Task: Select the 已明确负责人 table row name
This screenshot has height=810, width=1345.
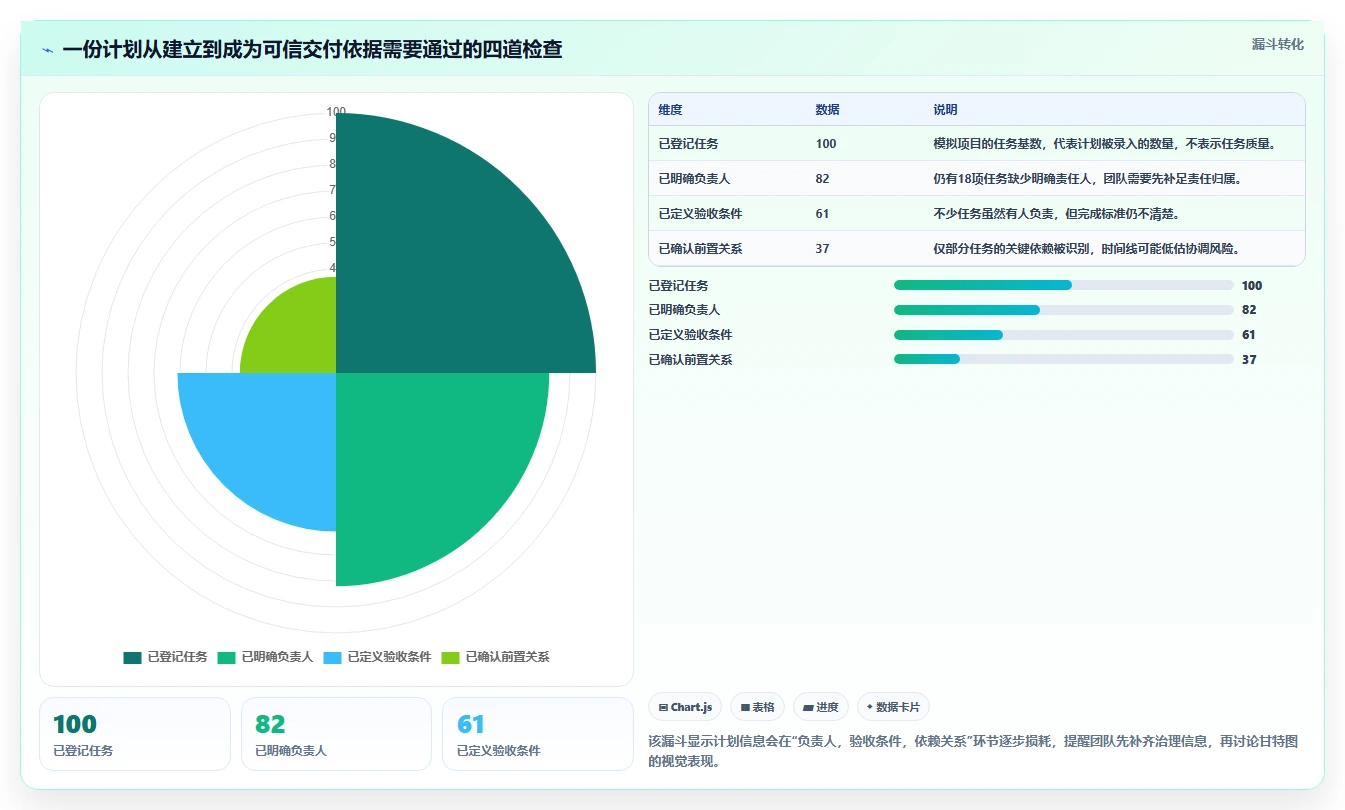Action: click(x=694, y=179)
